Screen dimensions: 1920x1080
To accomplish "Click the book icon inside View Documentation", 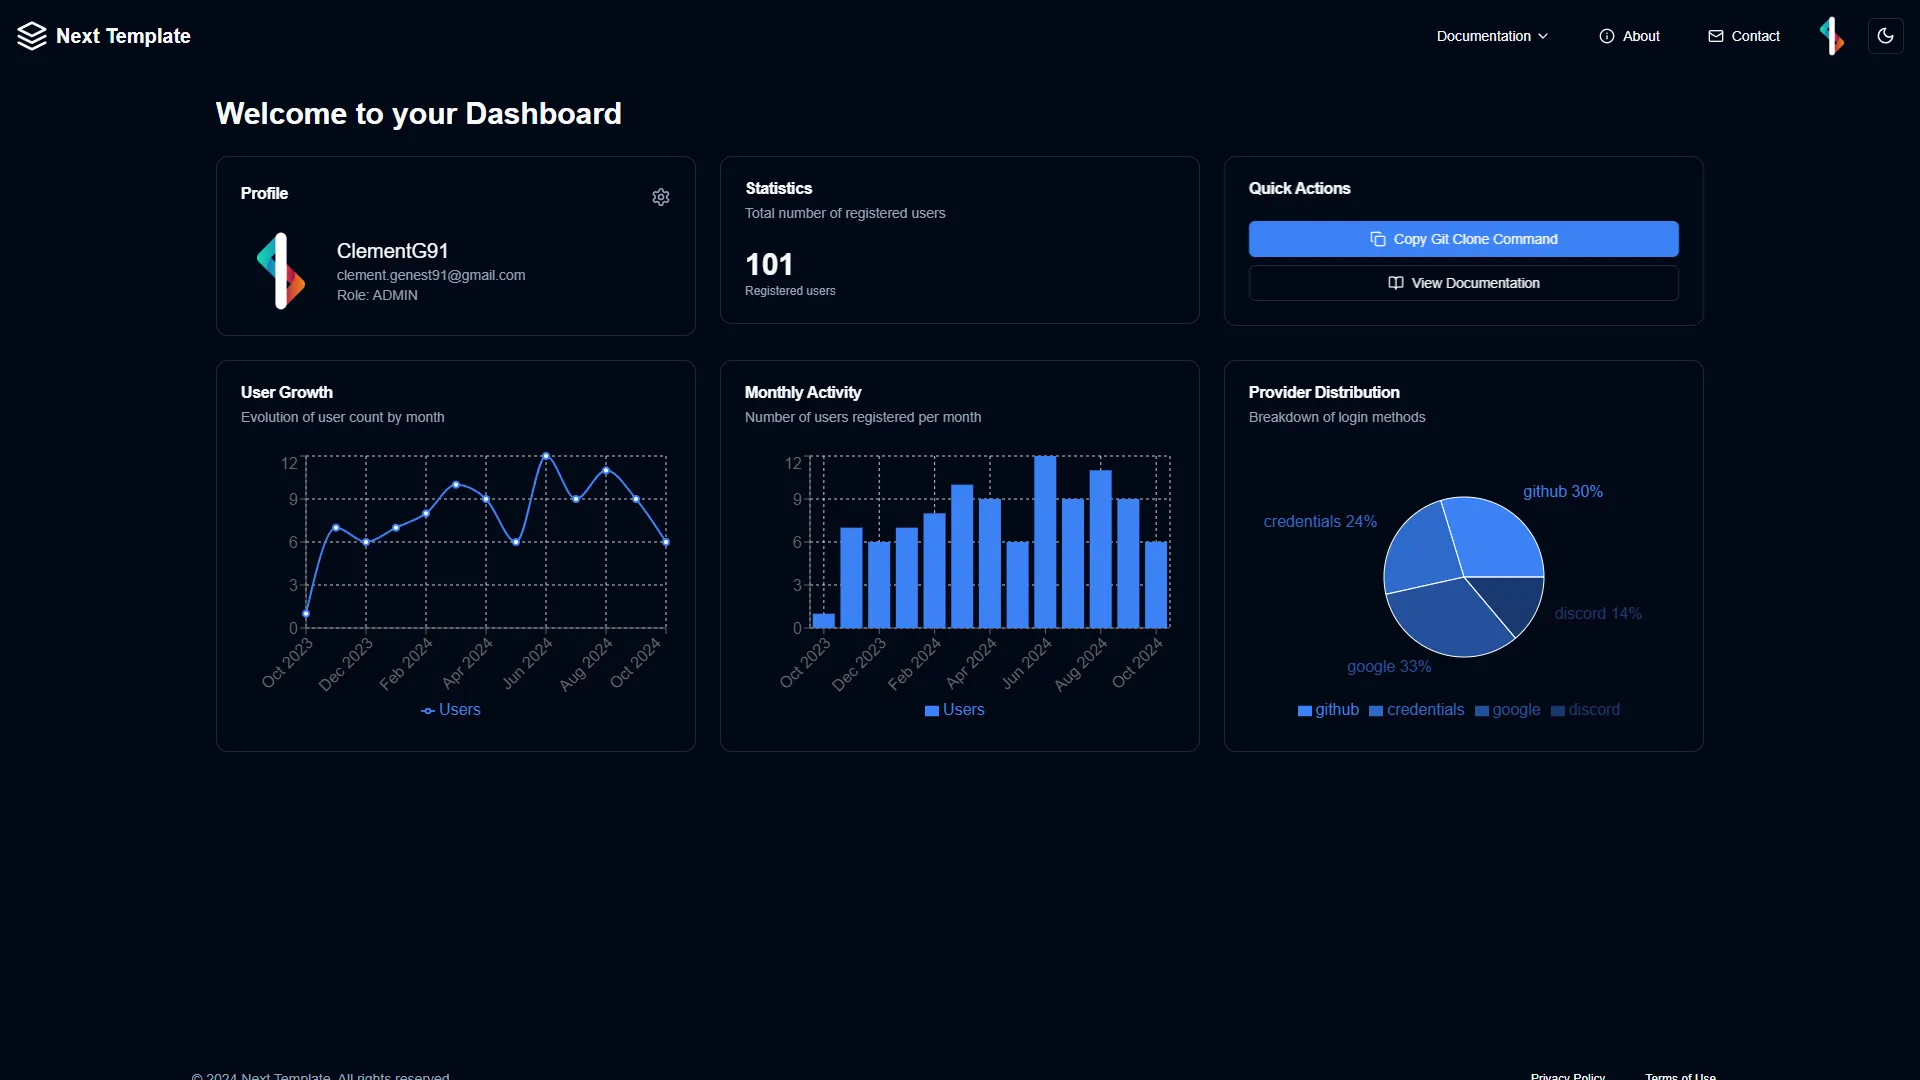I will pos(1396,283).
